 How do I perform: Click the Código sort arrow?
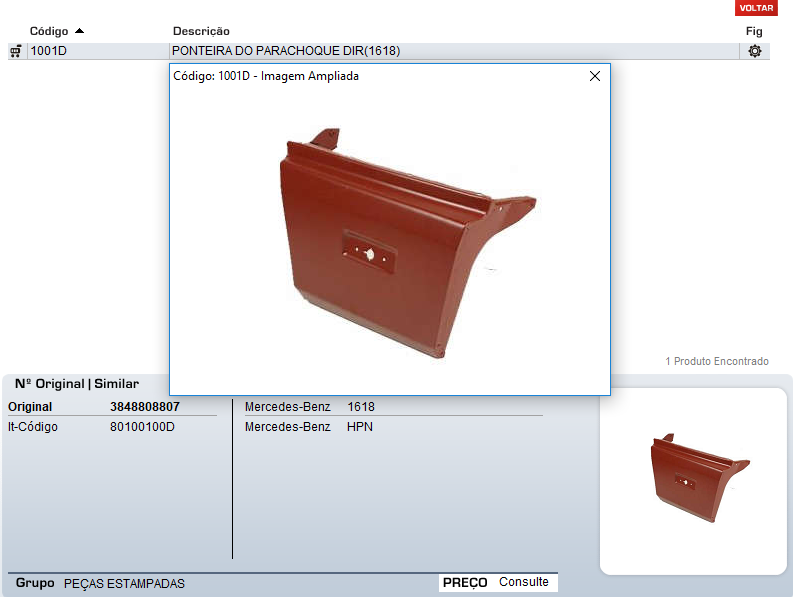(79, 31)
